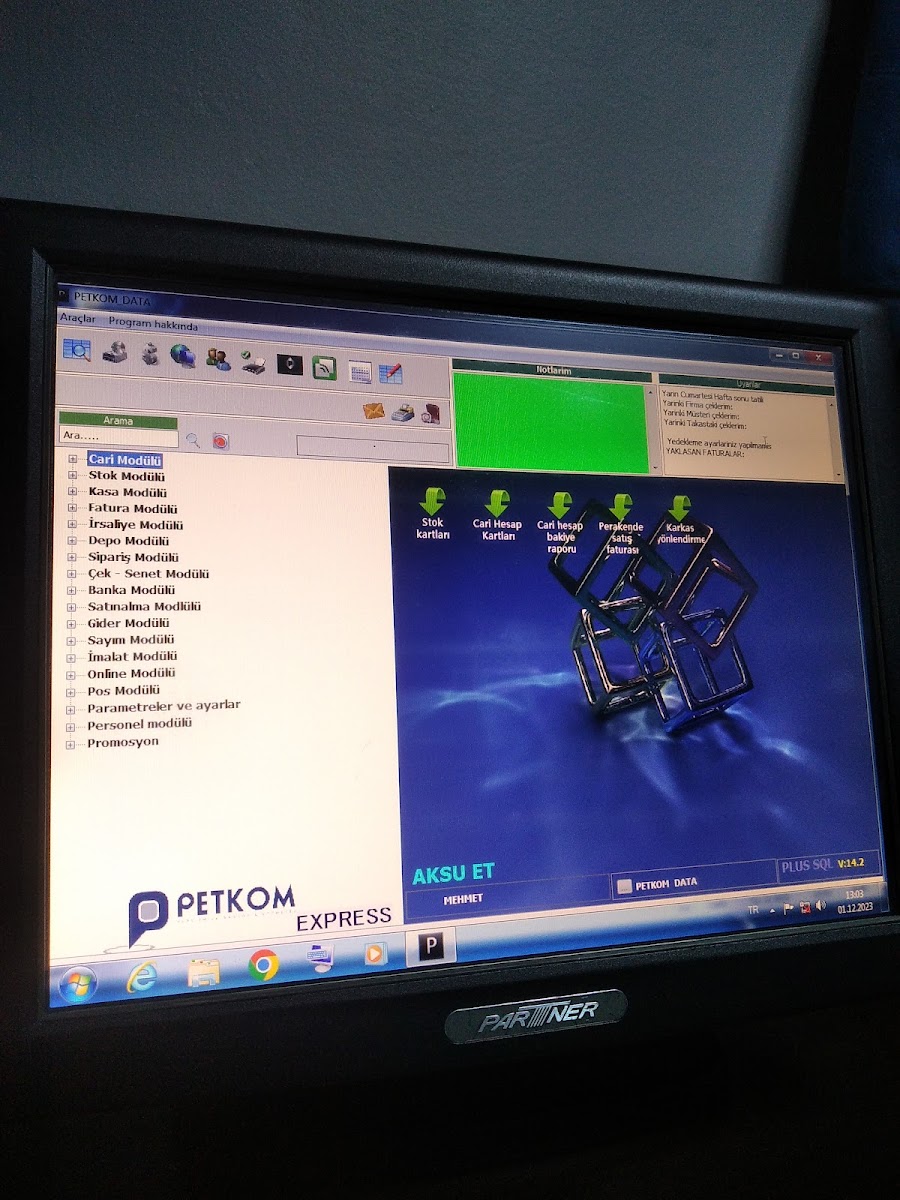The width and height of the screenshot is (900, 1200).
Task: Click the scanner with checkmark icon
Action: [x=253, y=361]
